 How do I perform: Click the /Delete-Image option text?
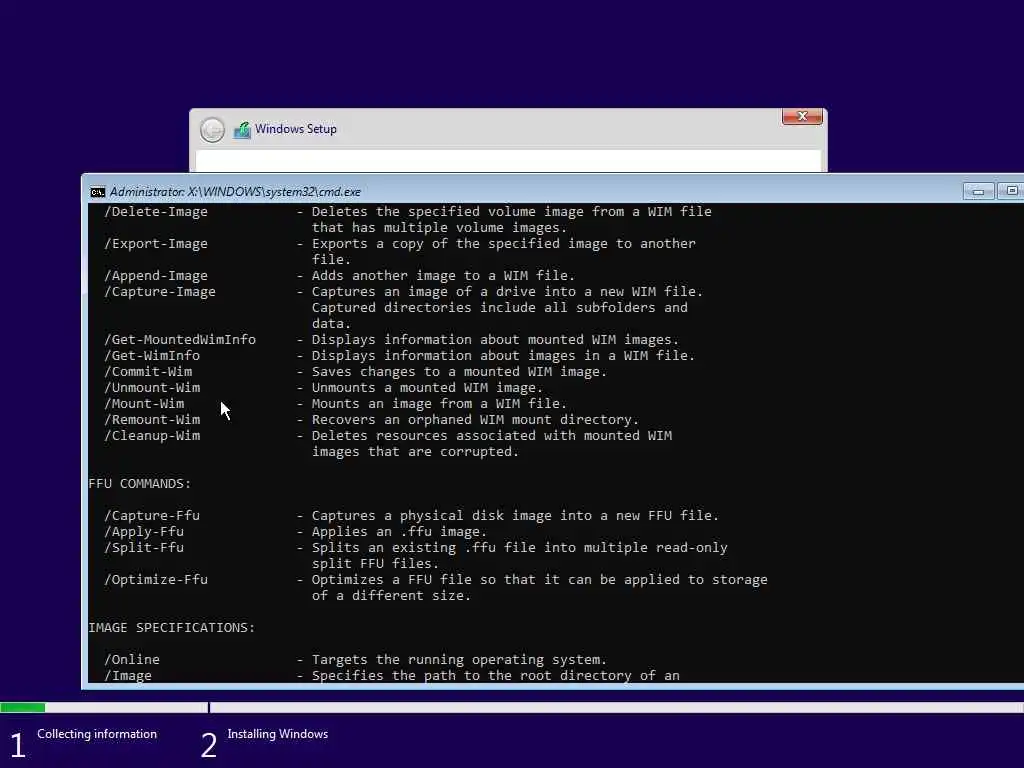point(156,212)
